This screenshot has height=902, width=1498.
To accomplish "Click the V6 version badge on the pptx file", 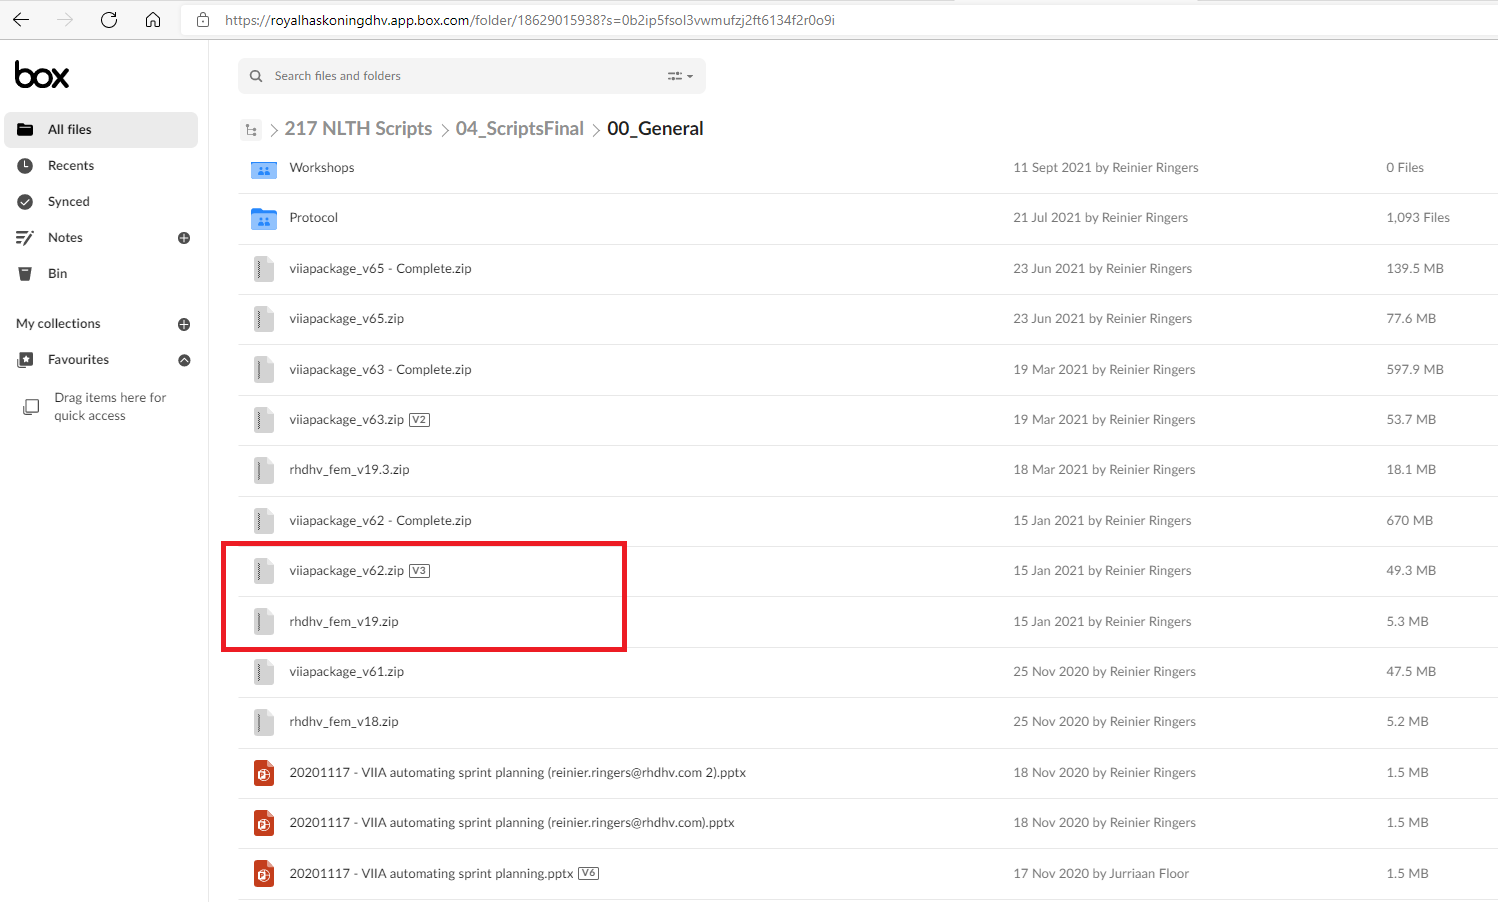I will pos(589,874).
